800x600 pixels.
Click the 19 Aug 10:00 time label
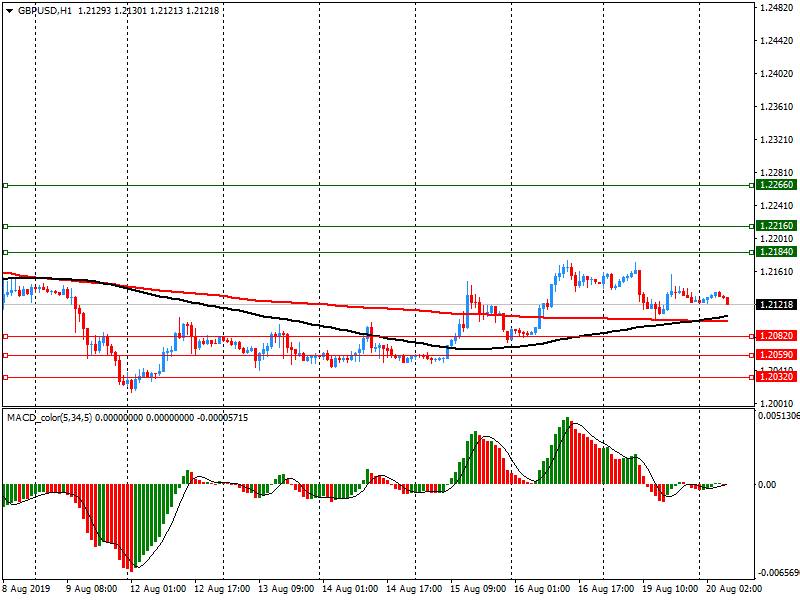tap(670, 589)
